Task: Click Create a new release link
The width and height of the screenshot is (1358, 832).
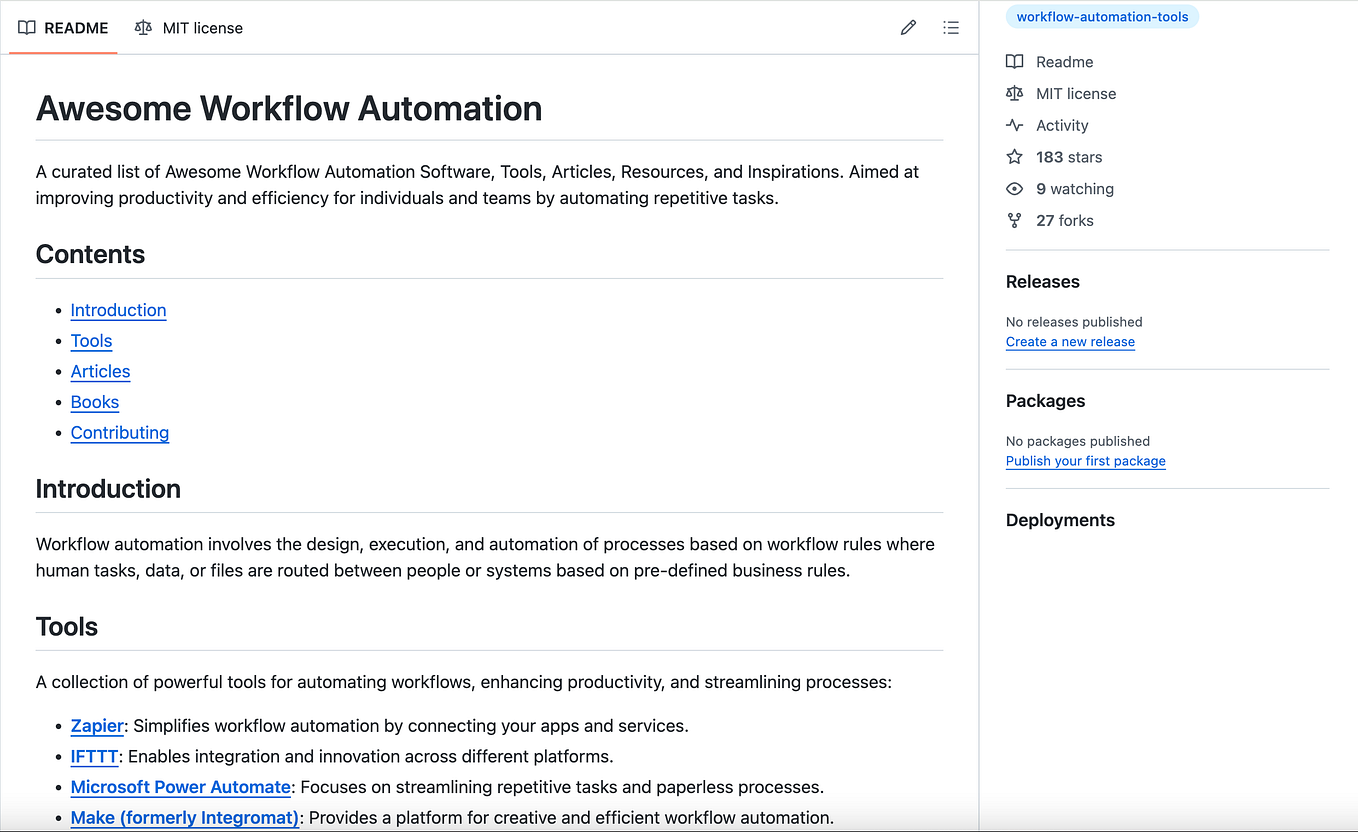Action: (1070, 341)
